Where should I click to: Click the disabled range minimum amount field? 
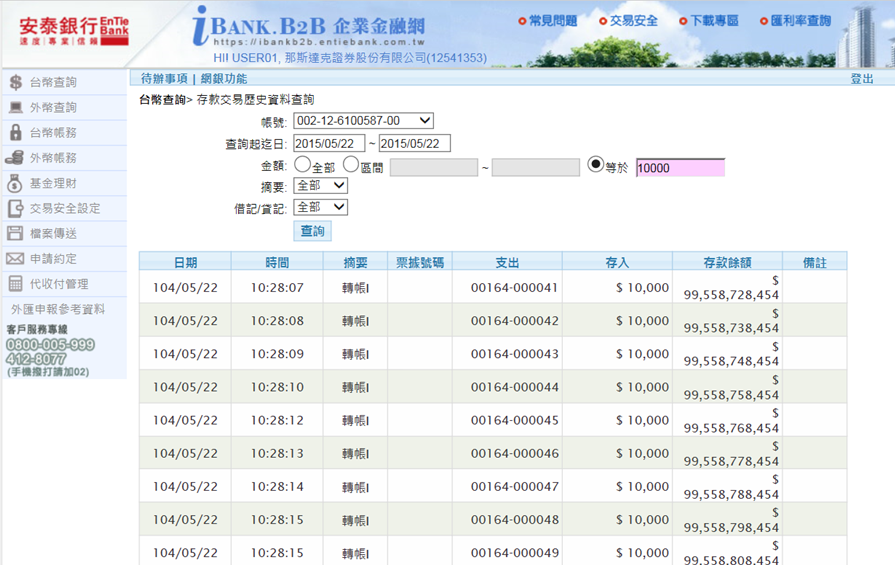(x=434, y=167)
